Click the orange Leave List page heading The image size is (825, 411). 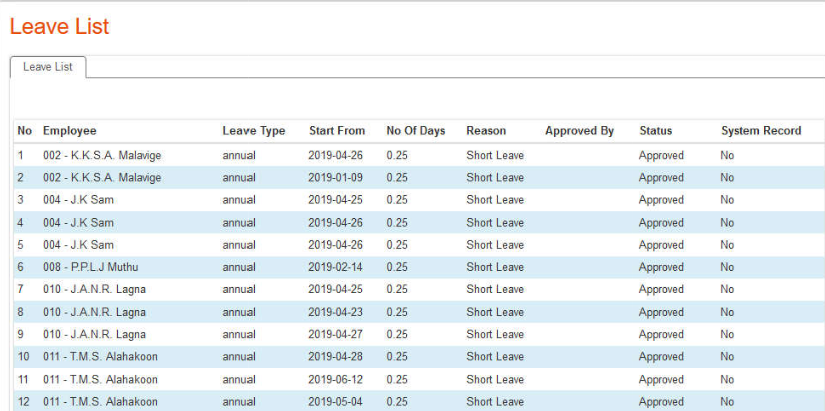point(60,27)
